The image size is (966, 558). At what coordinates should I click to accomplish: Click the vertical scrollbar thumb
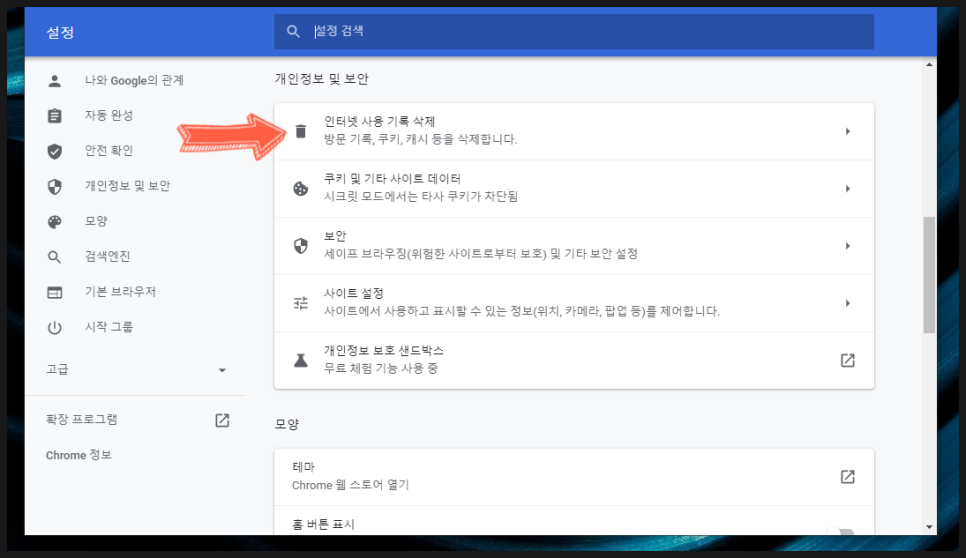[929, 275]
